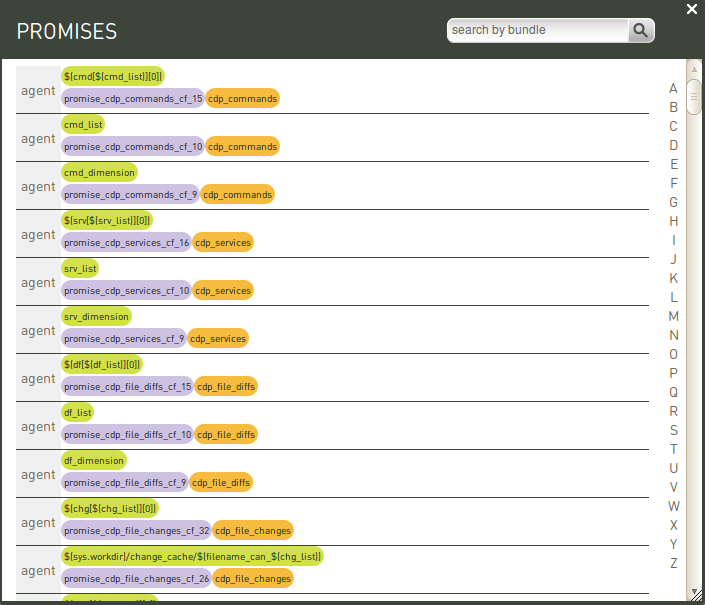
Task: Jump to letter X in index
Action: coord(673,525)
